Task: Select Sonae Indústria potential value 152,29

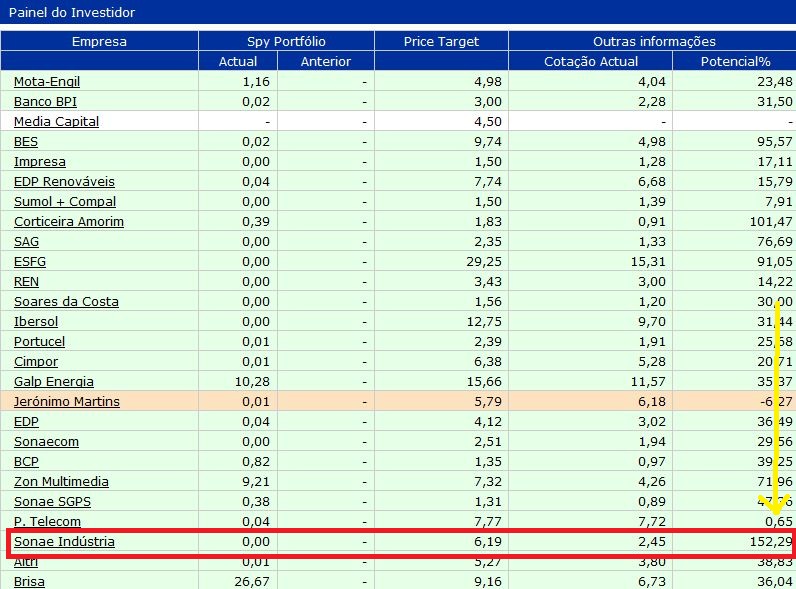Action: point(771,541)
